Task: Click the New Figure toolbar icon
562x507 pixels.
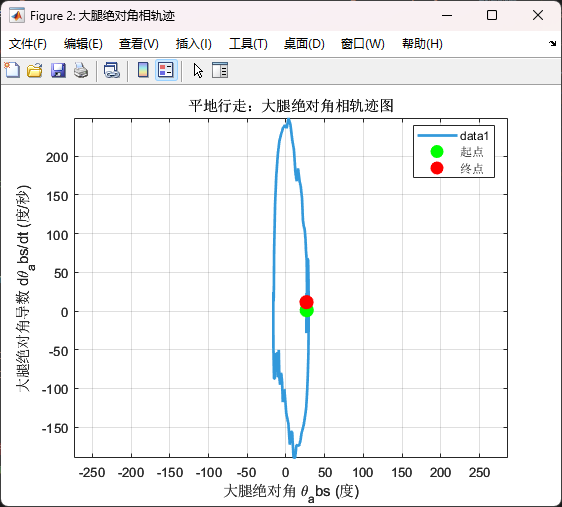Action: pos(12,70)
